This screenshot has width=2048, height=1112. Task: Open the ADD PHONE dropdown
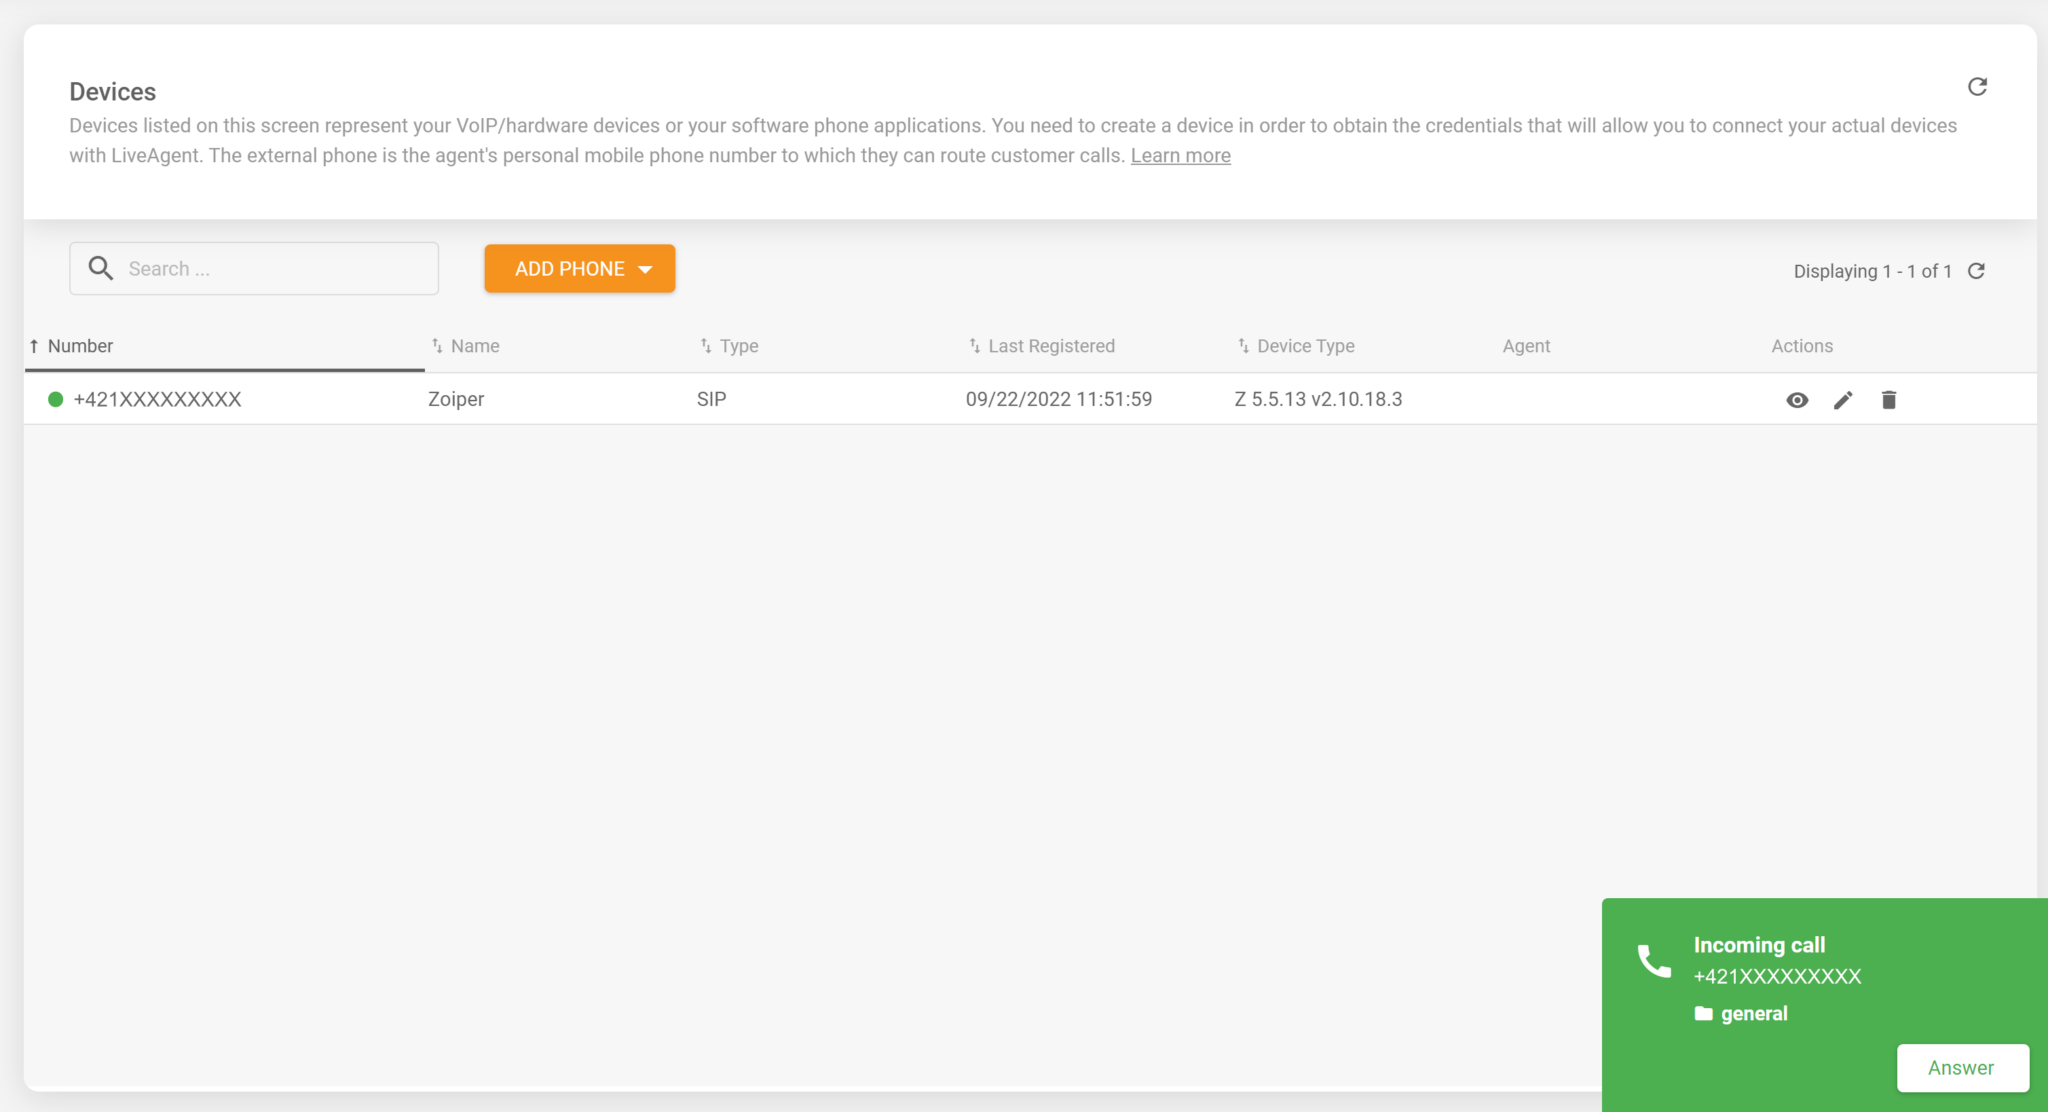click(580, 269)
